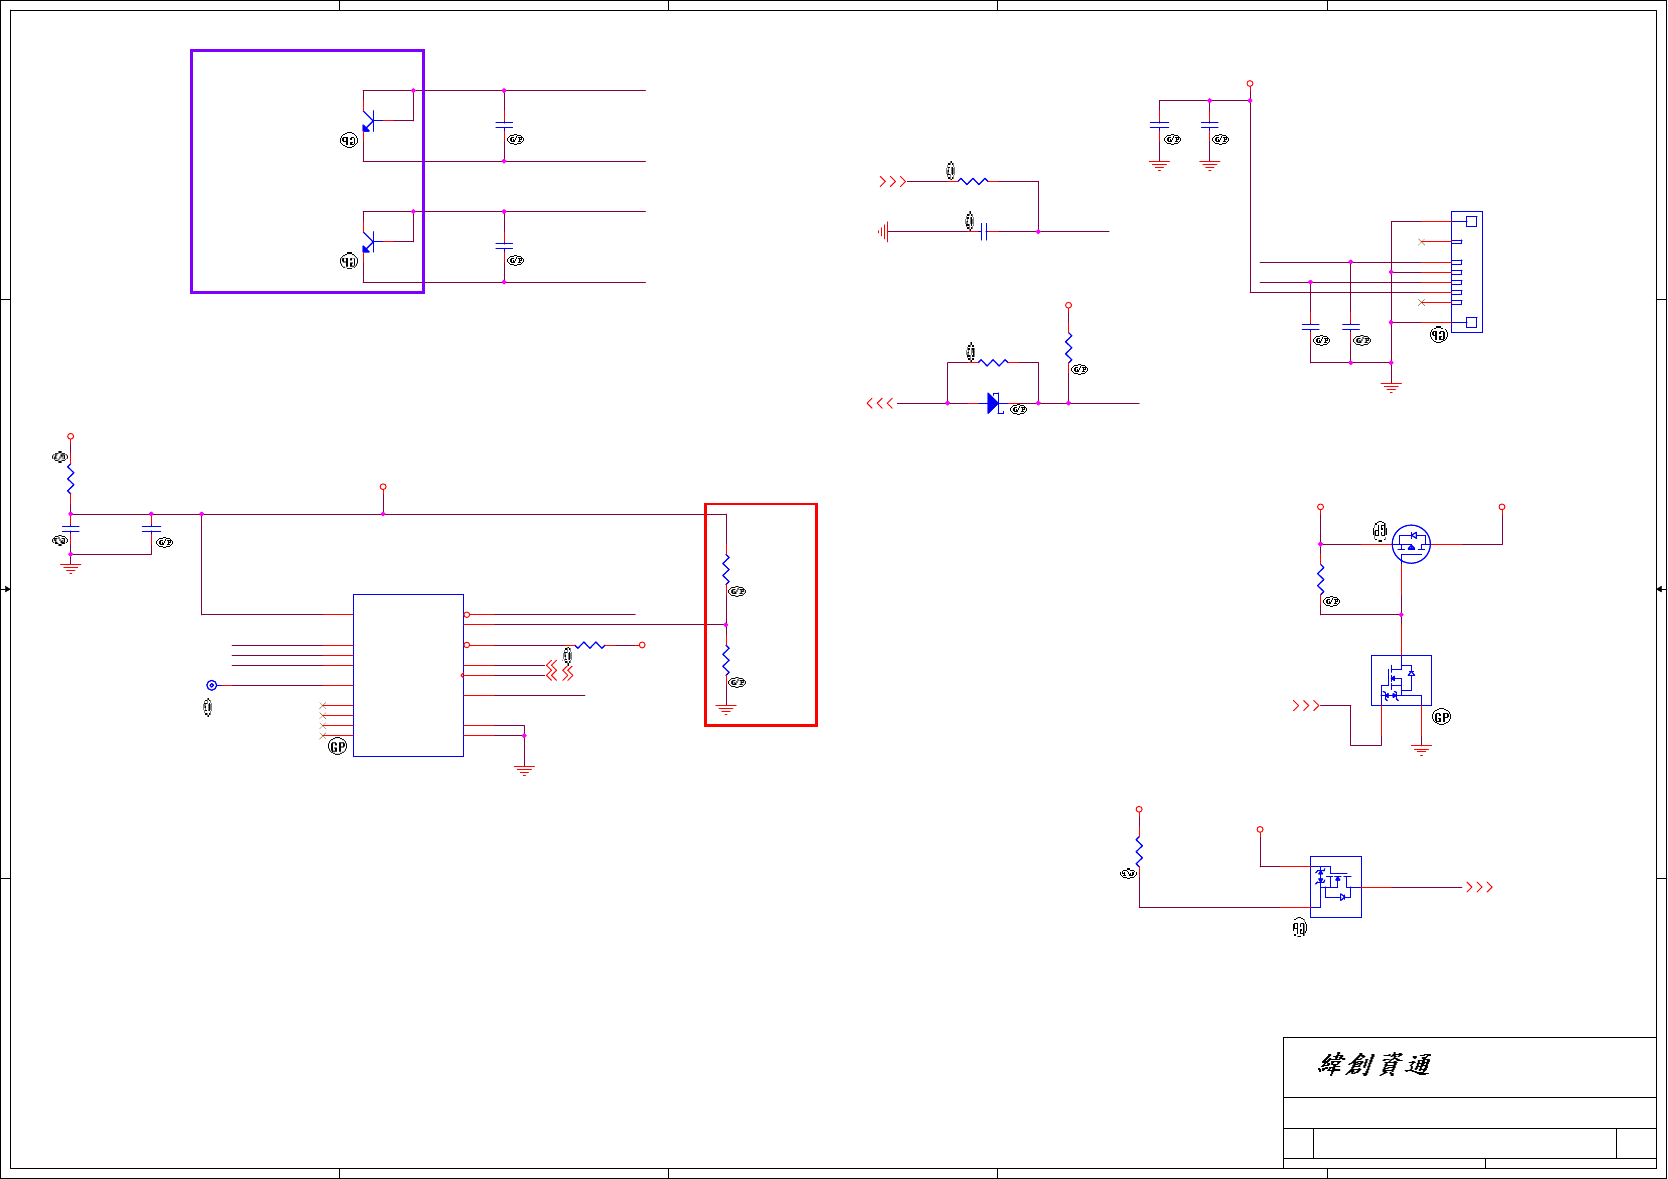Image resolution: width=1668 pixels, height=1179 pixels.
Task: Select the sideways ground symbol
Action: [x=883, y=232]
